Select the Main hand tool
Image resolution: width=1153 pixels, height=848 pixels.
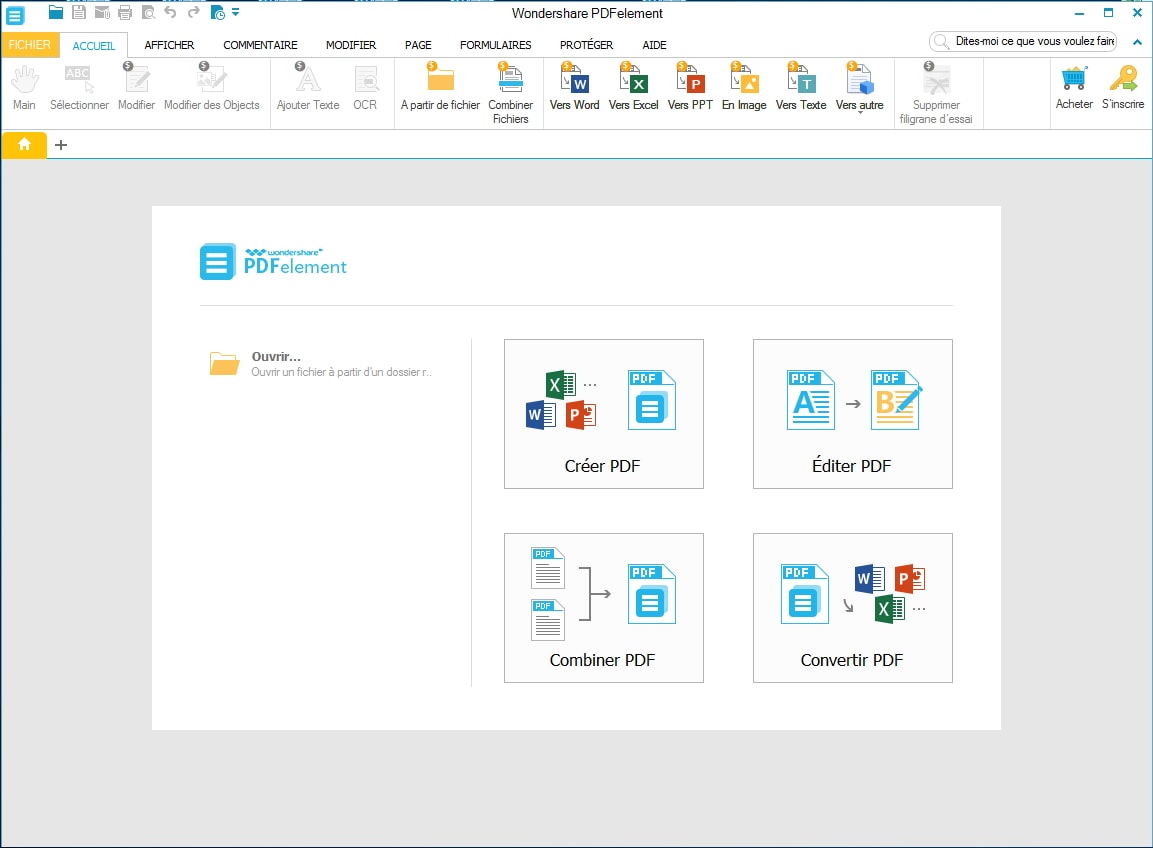pyautogui.click(x=24, y=88)
